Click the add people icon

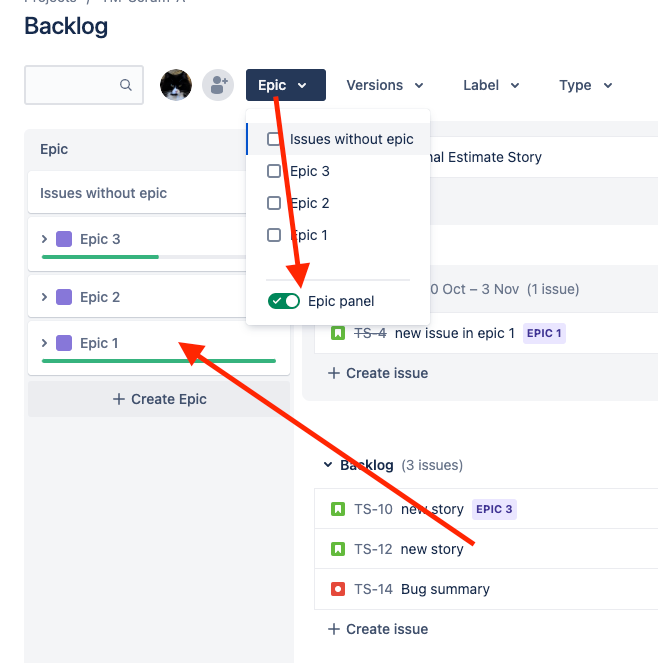pos(218,85)
